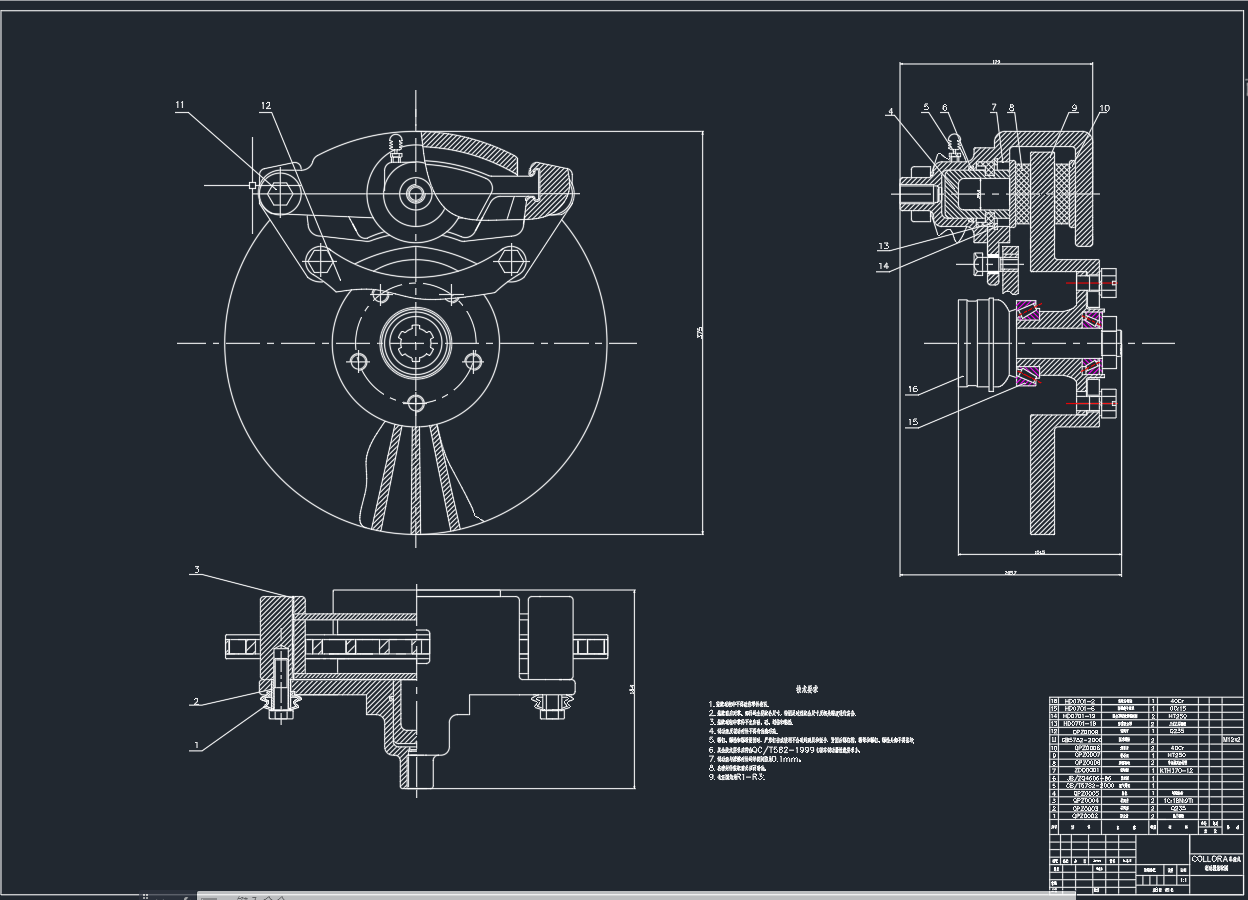Select callout number 5 on side section view
The width and height of the screenshot is (1248, 900).
coord(926,107)
